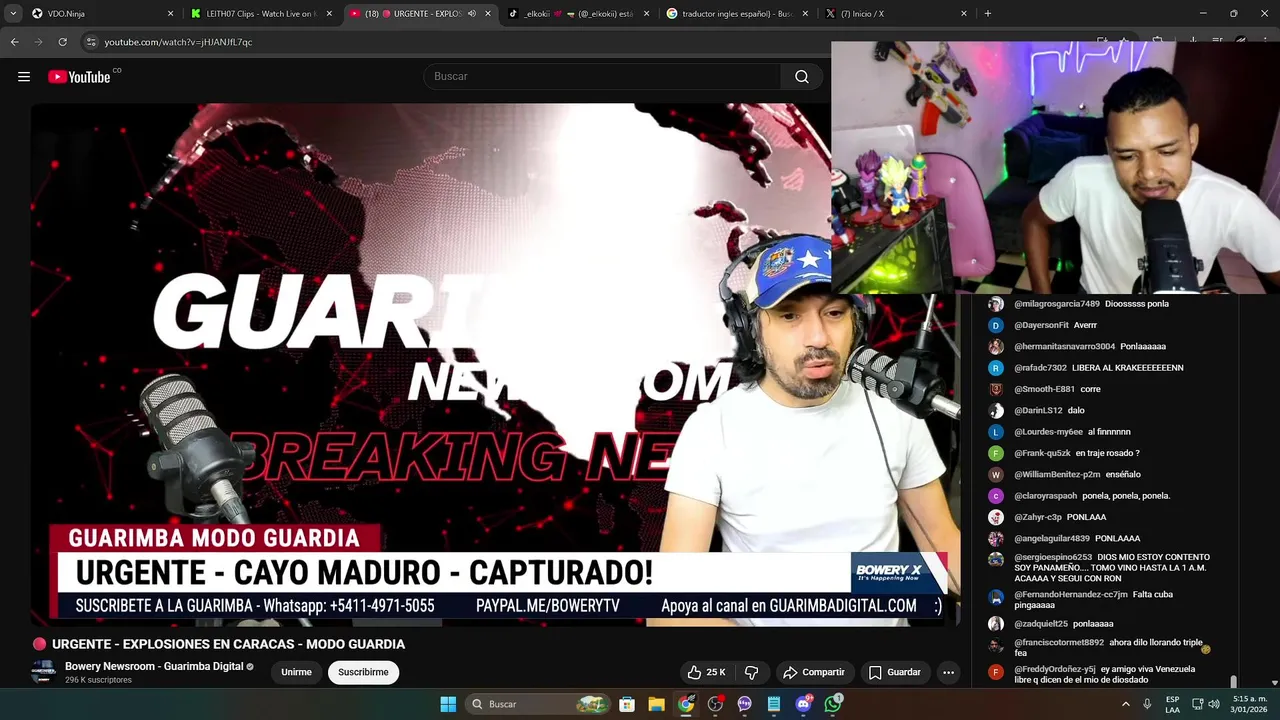Click the taskbar Buscar search box
This screenshot has height=720, width=1280.
point(537,704)
